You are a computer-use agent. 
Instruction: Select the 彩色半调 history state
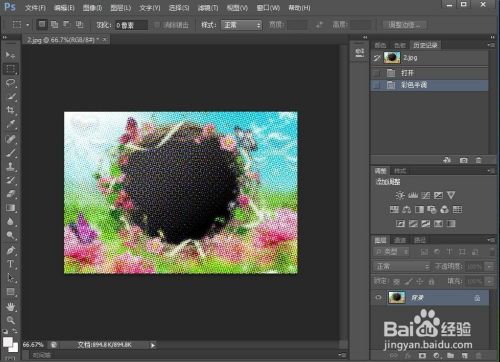point(430,85)
